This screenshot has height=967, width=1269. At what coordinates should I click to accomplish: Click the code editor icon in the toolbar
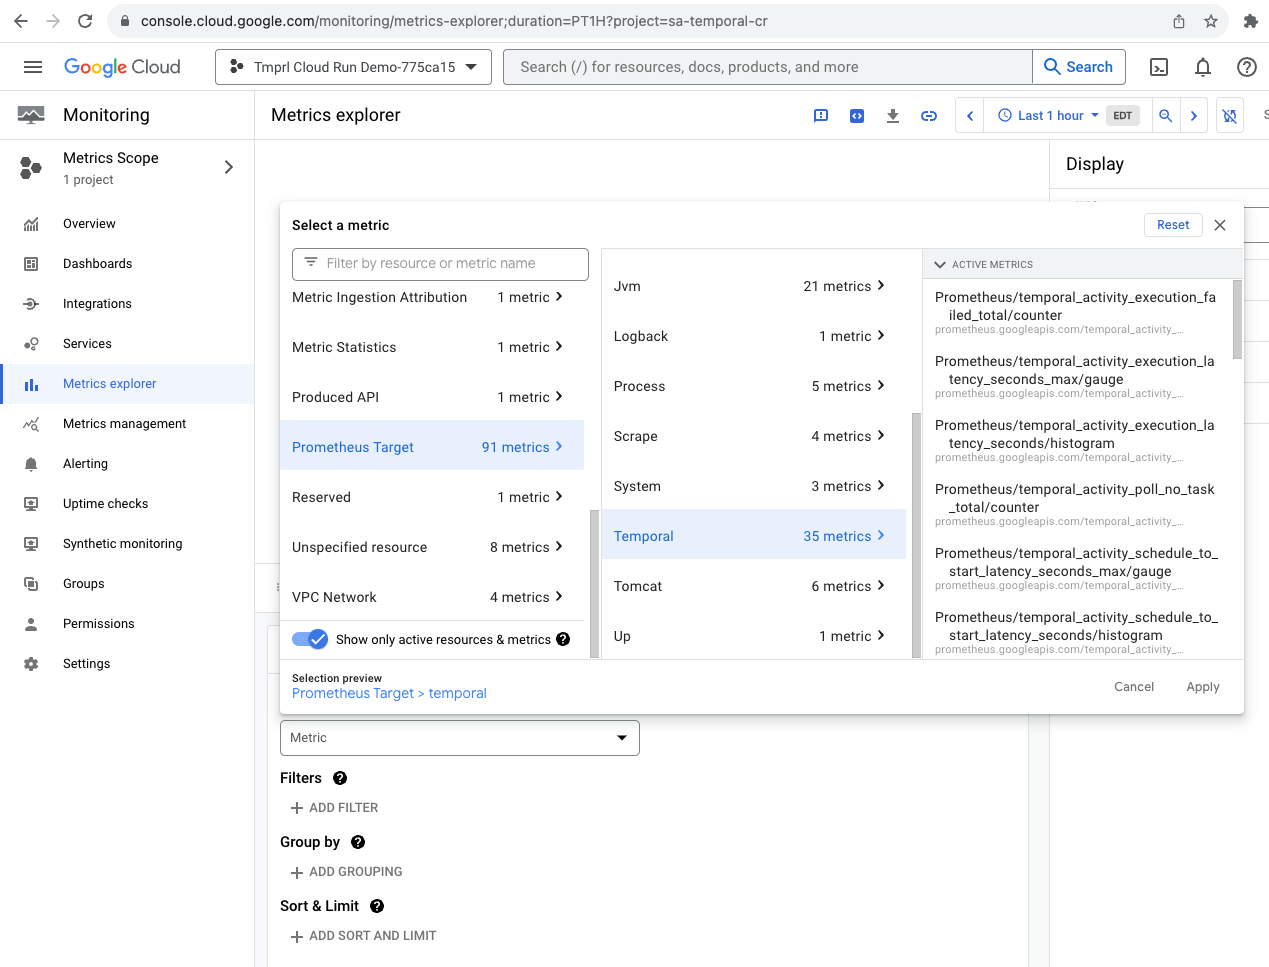click(x=857, y=116)
